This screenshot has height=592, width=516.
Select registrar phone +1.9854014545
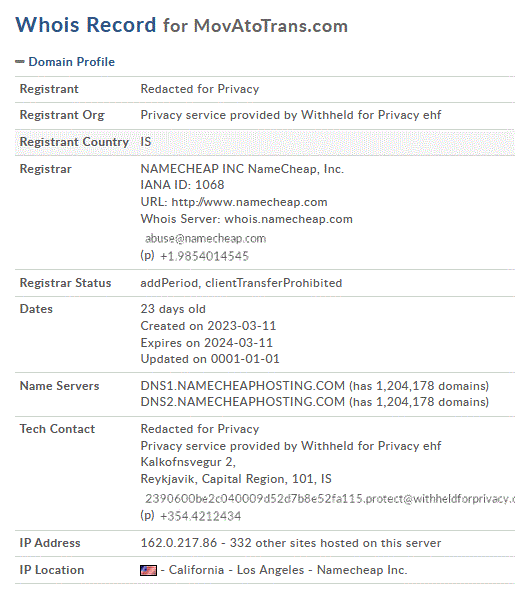point(204,256)
